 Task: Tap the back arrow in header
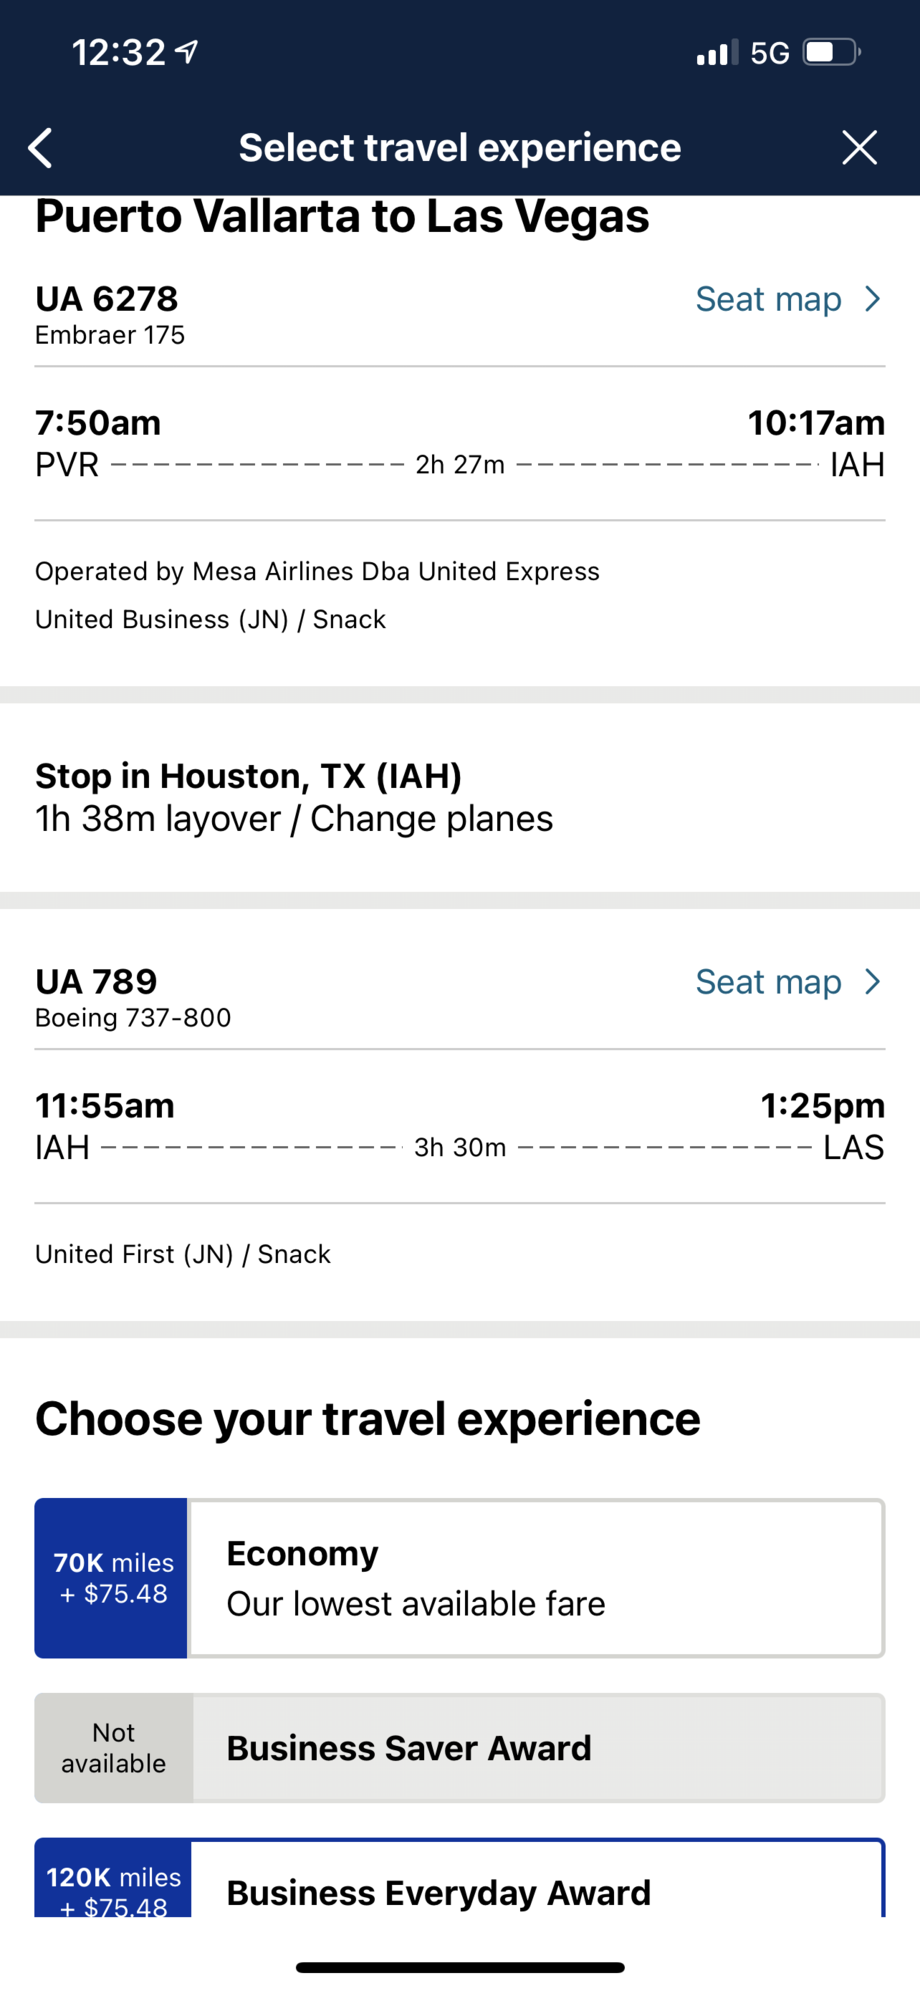(x=41, y=148)
